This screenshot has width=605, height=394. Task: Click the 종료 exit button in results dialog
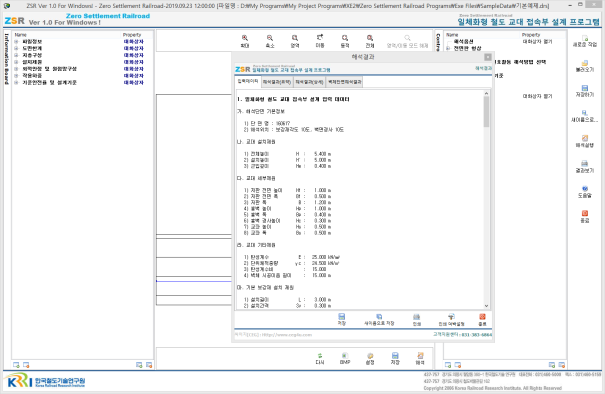pos(482,320)
